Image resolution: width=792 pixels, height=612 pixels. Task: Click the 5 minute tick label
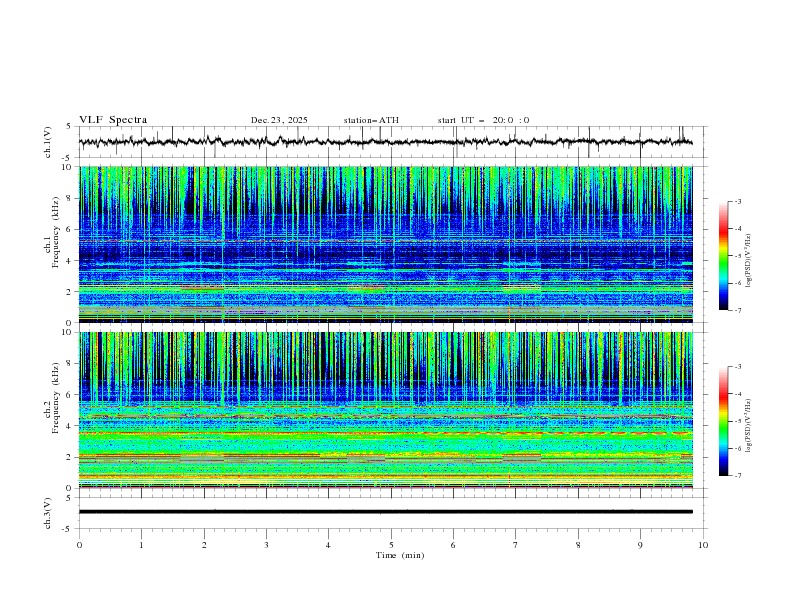pos(391,545)
